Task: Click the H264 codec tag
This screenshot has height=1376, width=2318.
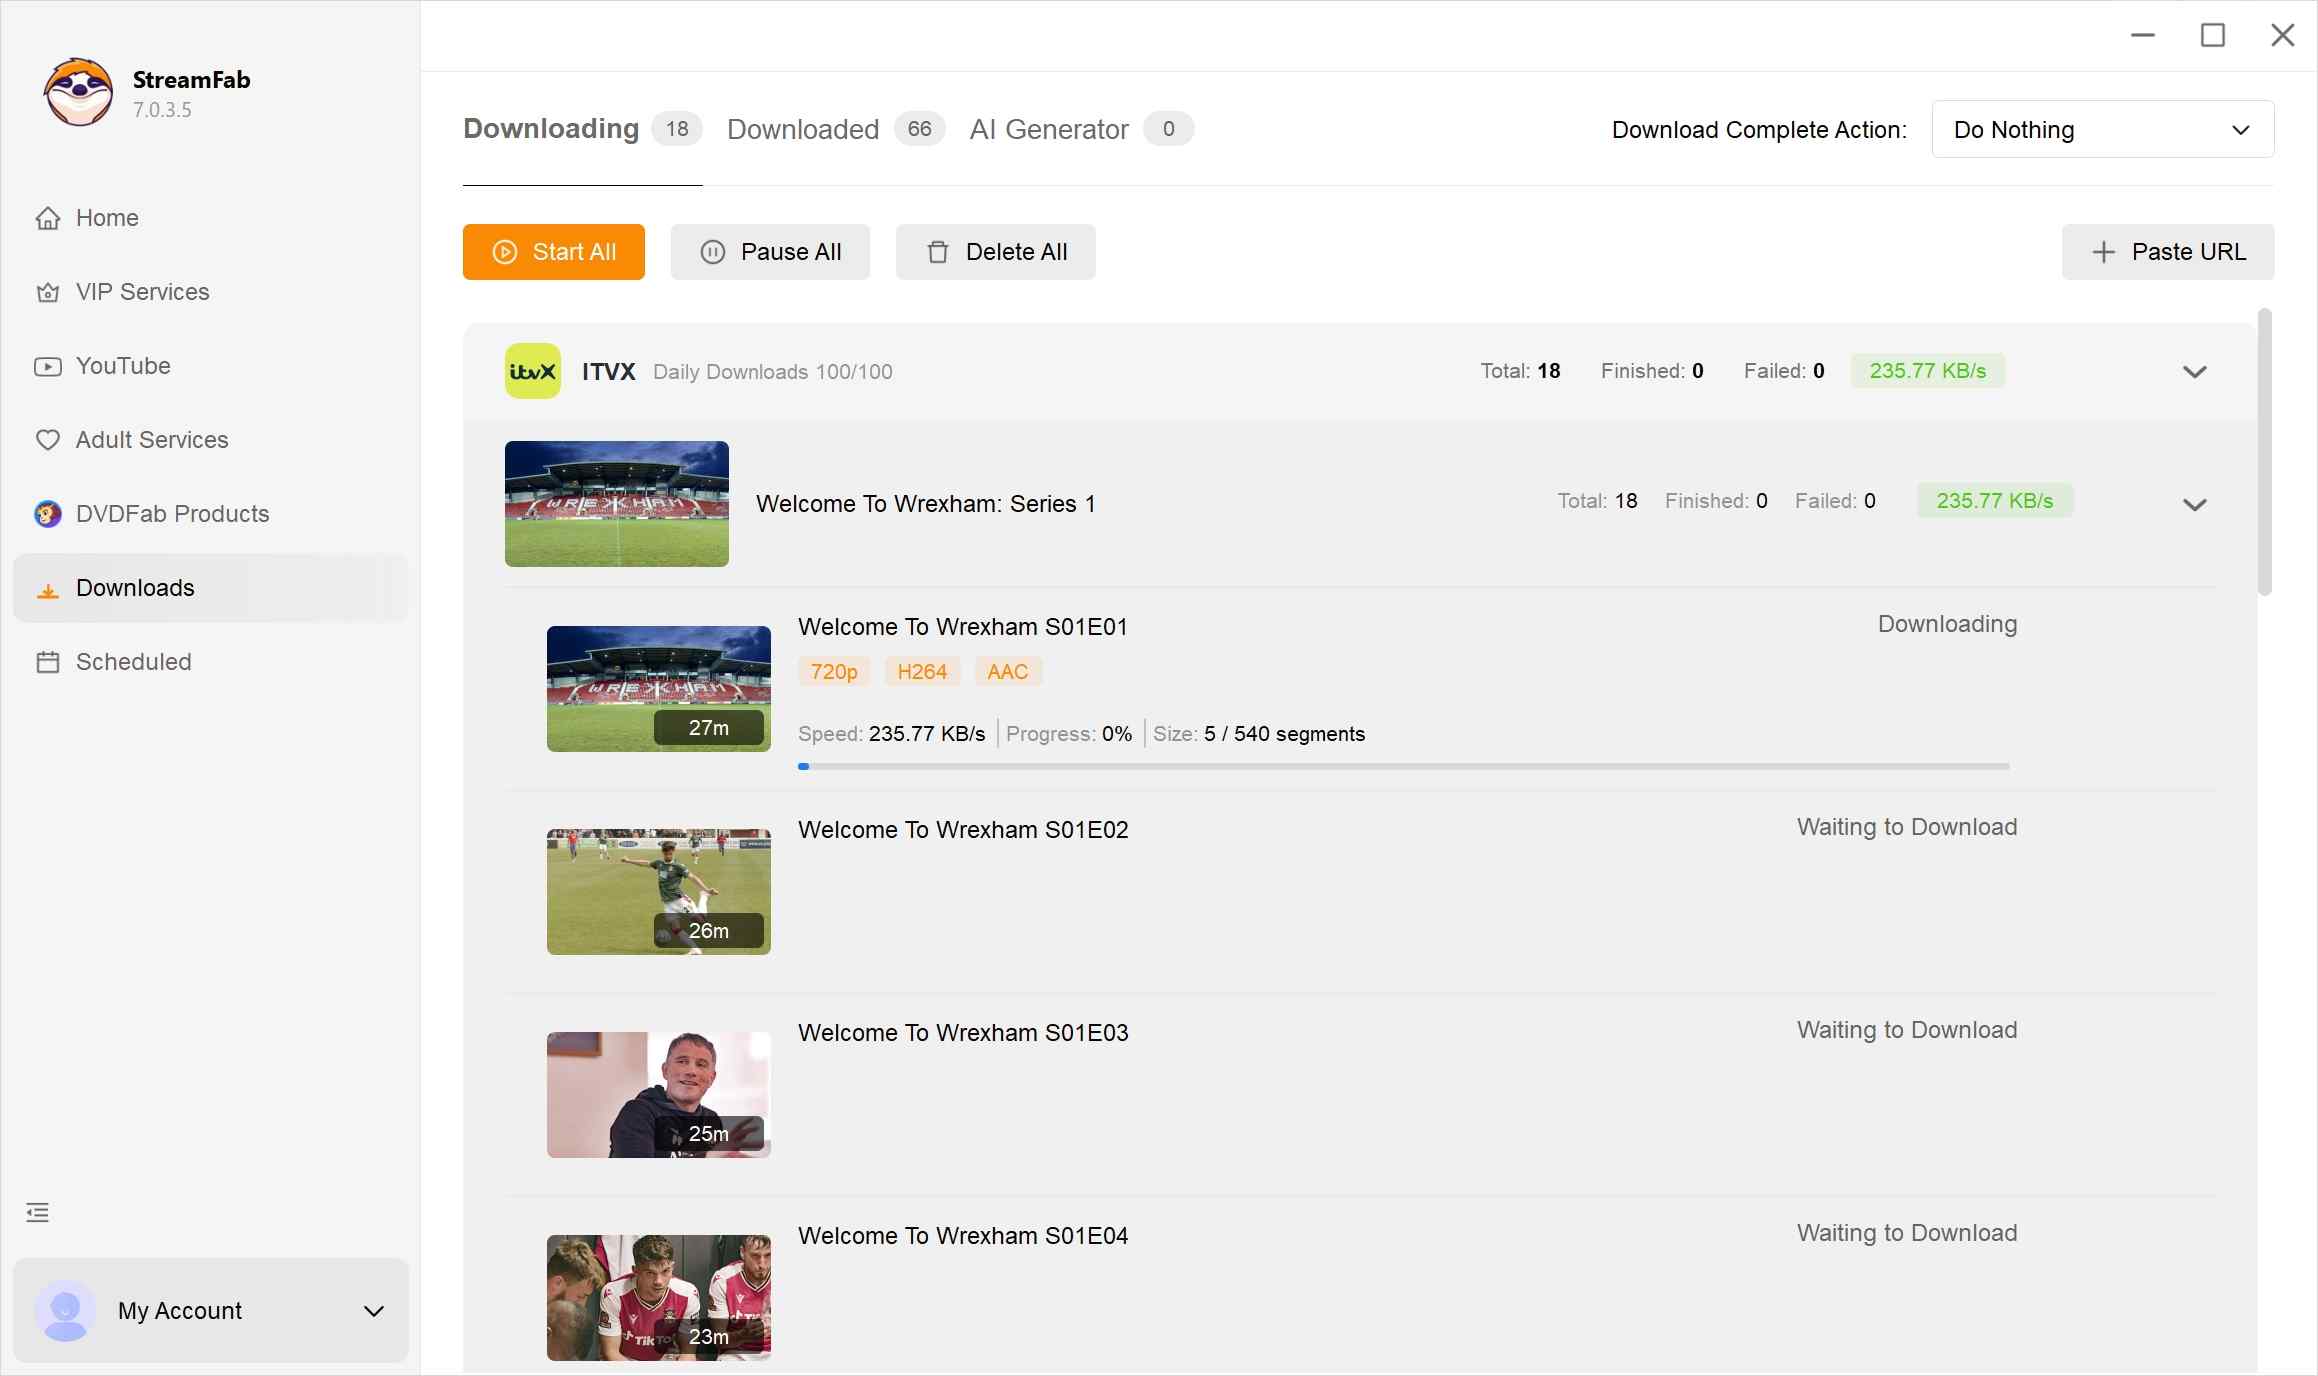Action: [922, 672]
